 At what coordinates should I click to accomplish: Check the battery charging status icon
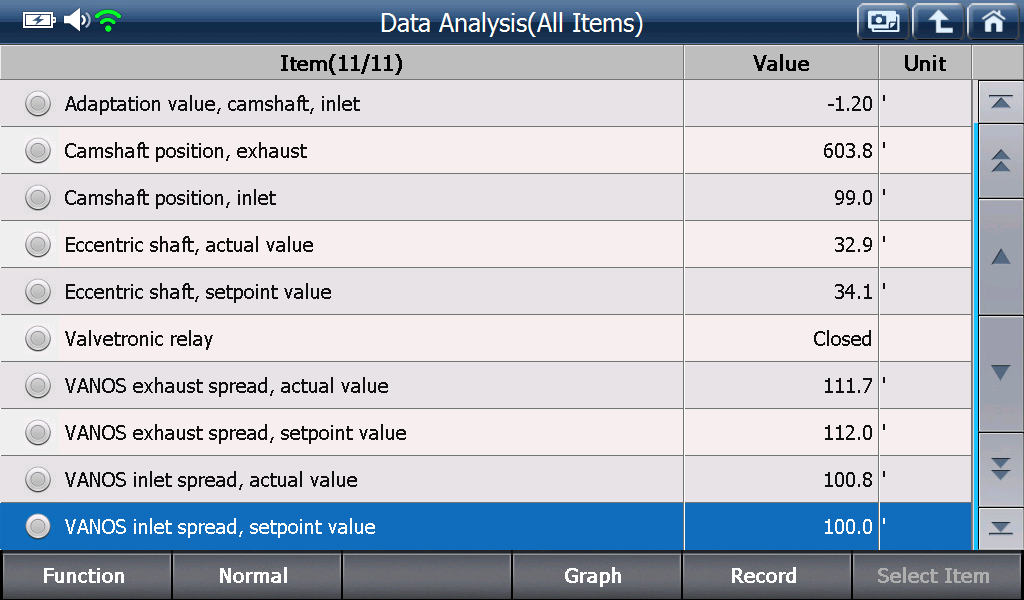[39, 20]
